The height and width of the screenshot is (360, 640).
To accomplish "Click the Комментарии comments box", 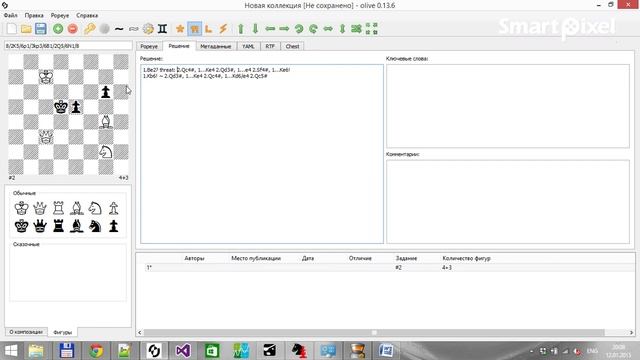I will 508,202.
